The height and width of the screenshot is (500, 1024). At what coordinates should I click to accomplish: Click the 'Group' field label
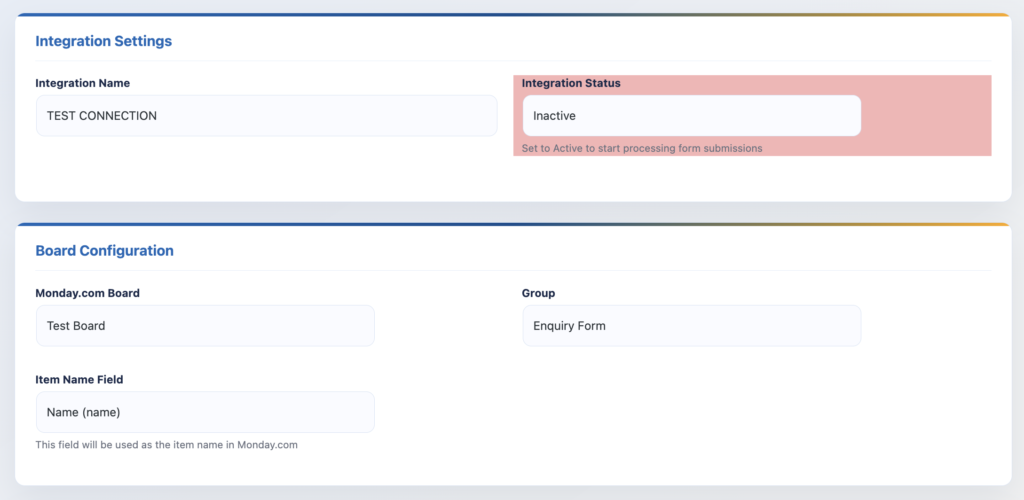(538, 293)
